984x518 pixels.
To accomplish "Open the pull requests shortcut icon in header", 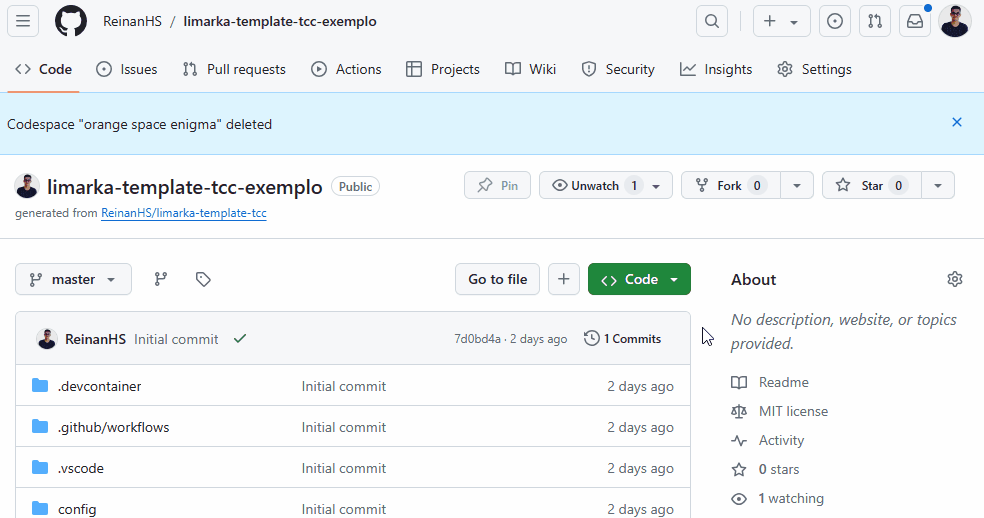I will pyautogui.click(x=875, y=21).
